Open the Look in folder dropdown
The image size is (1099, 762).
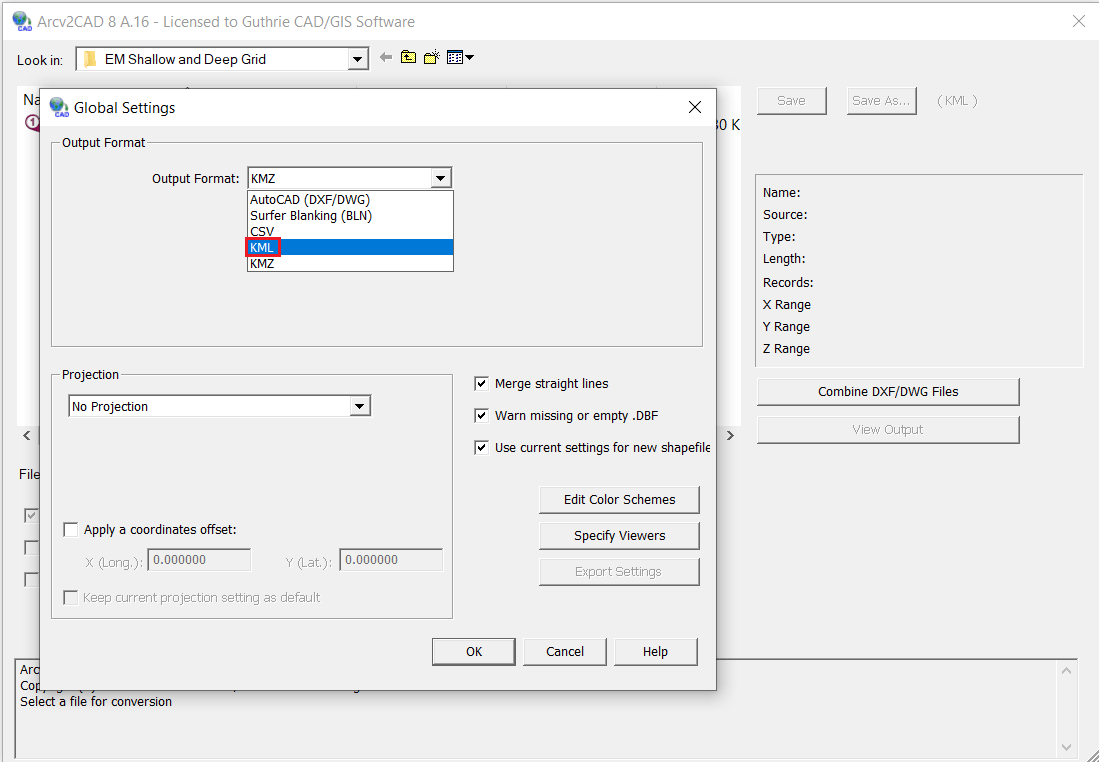click(x=357, y=60)
